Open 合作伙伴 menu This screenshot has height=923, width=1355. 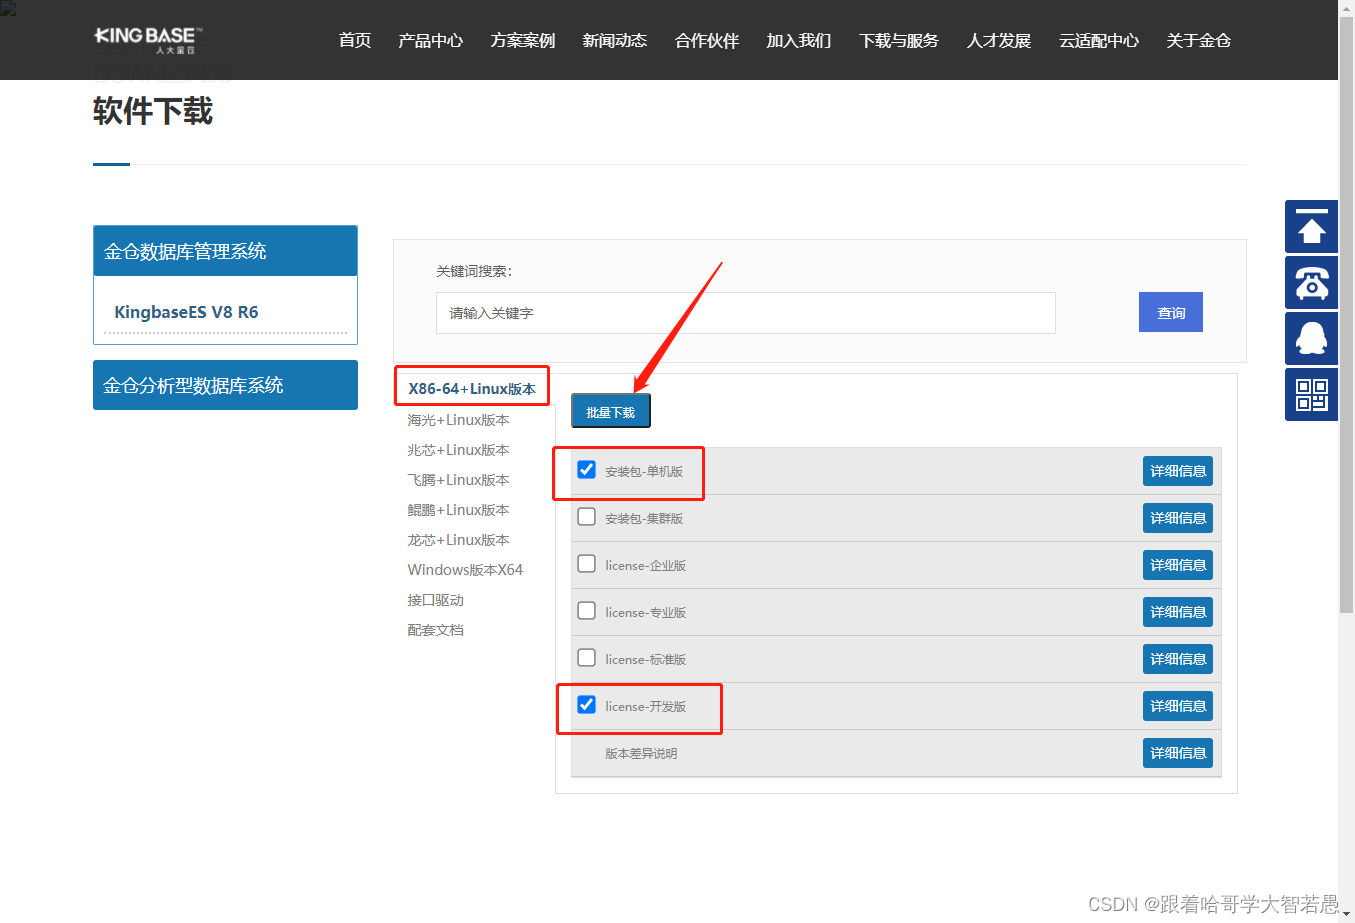tap(706, 41)
